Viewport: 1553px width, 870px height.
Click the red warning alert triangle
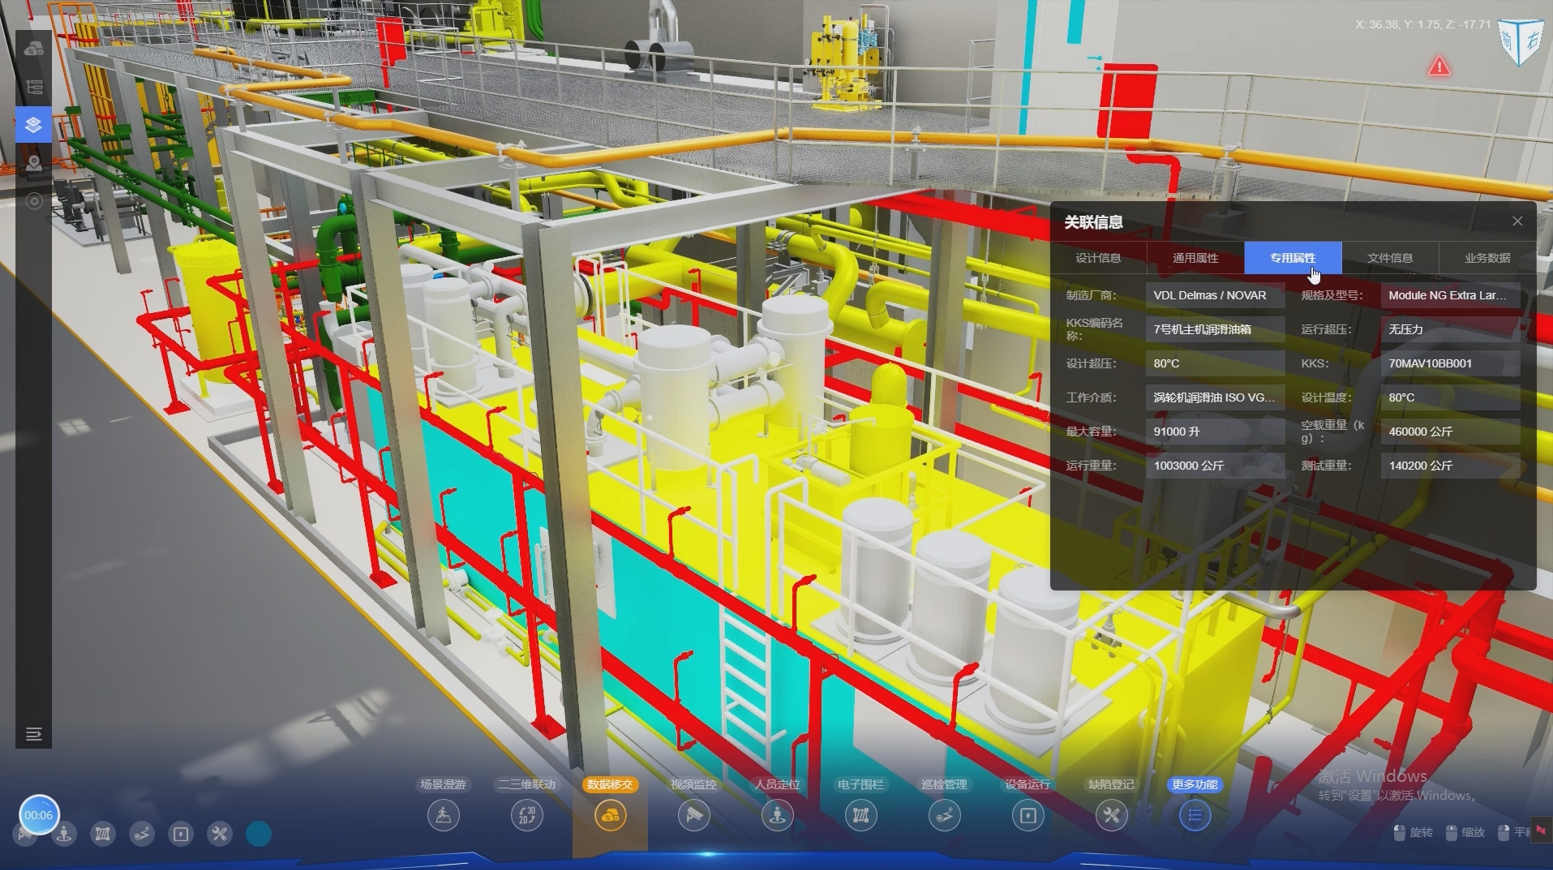1439,67
